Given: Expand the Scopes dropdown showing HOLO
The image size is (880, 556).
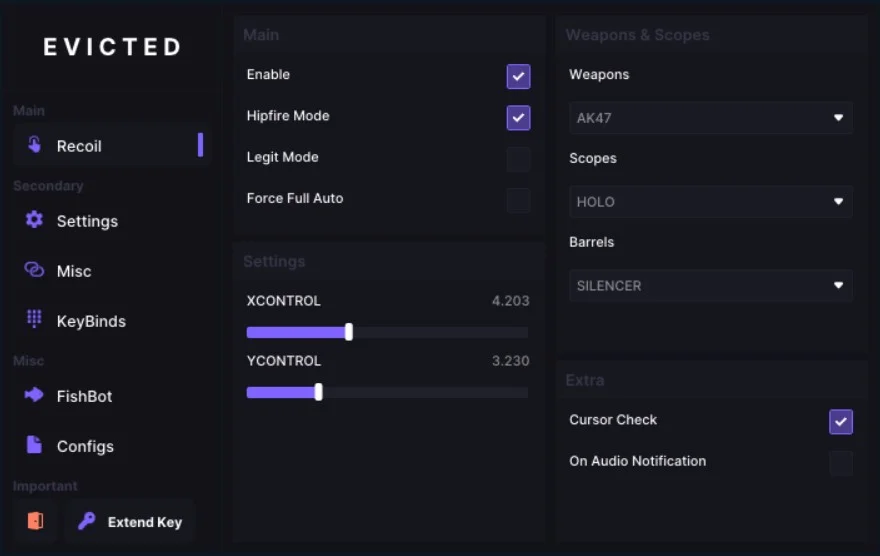Looking at the screenshot, I should (x=710, y=202).
